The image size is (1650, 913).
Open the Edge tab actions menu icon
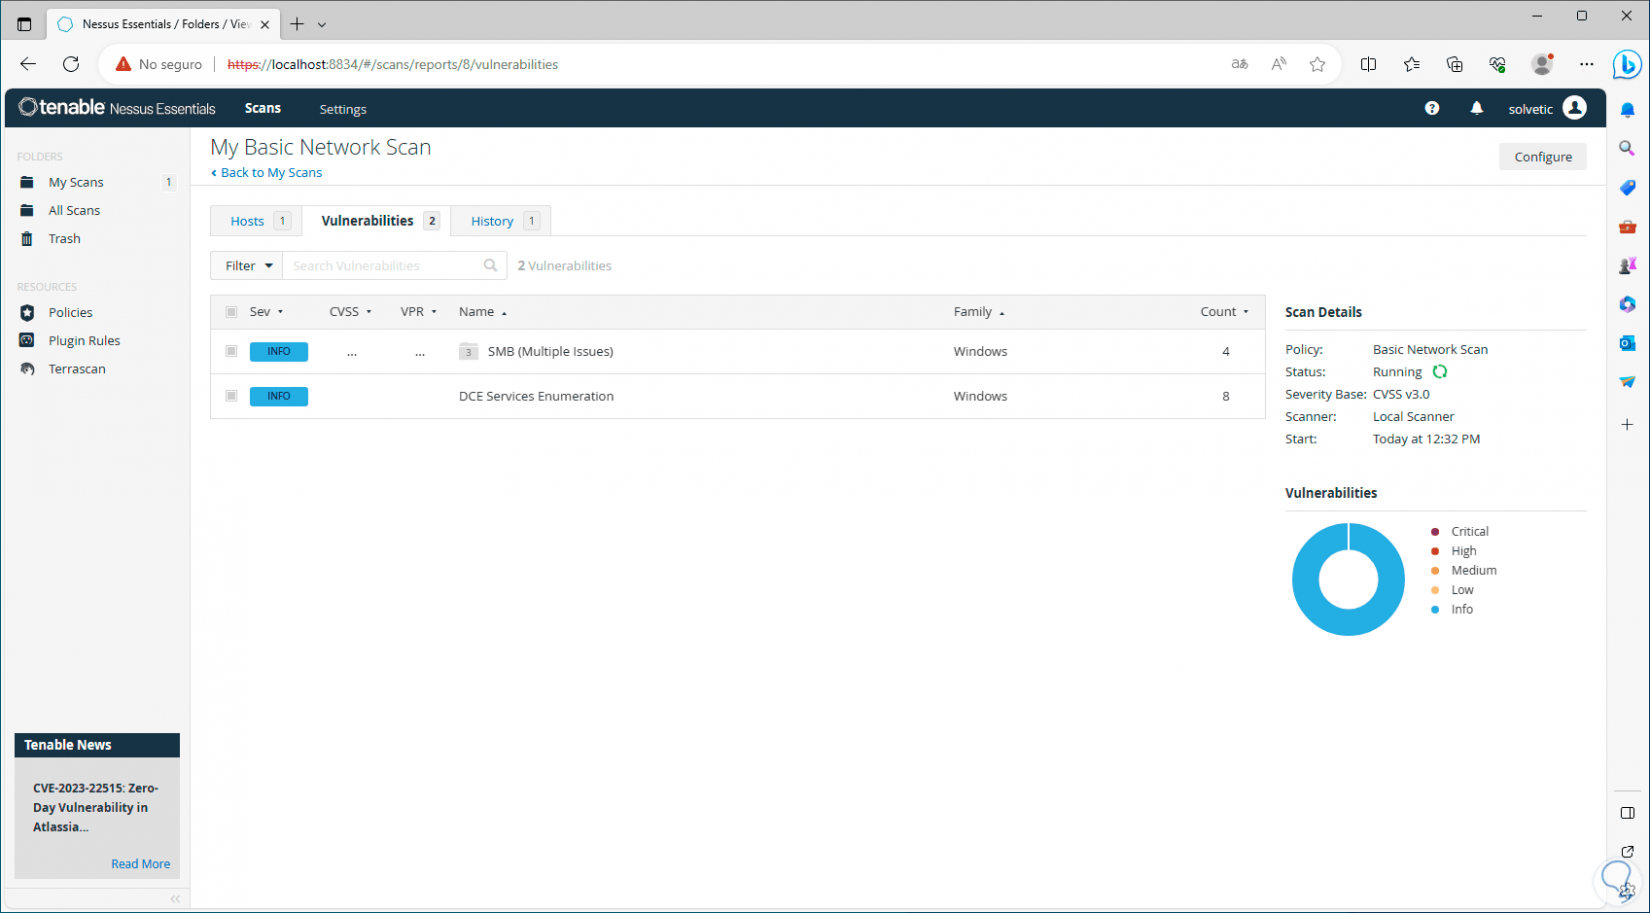click(x=24, y=24)
